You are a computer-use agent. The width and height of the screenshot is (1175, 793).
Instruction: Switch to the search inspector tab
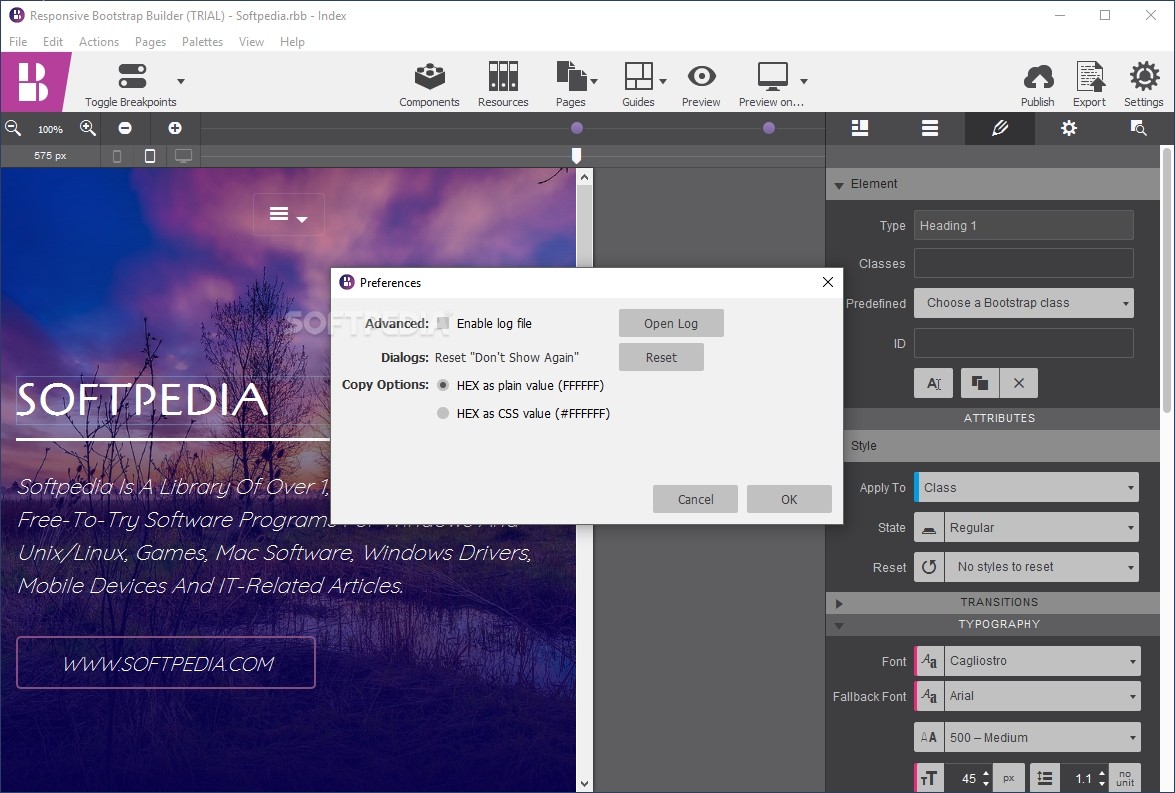(1138, 128)
